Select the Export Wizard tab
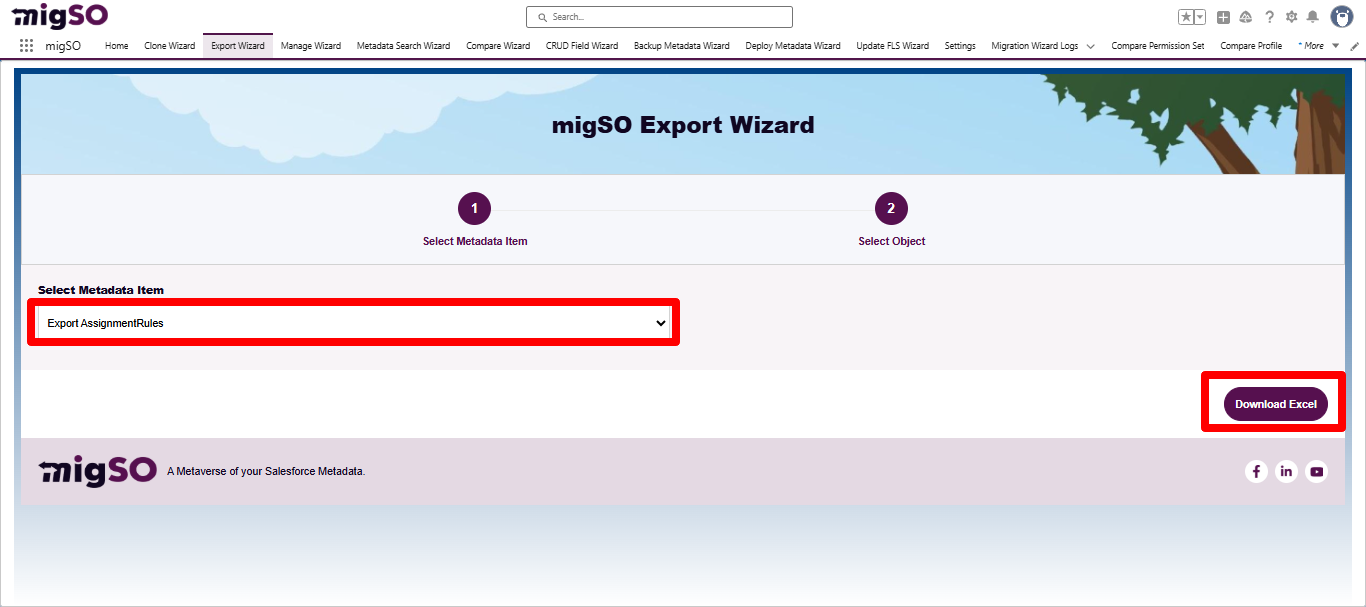This screenshot has height=607, width=1366. click(x=238, y=46)
